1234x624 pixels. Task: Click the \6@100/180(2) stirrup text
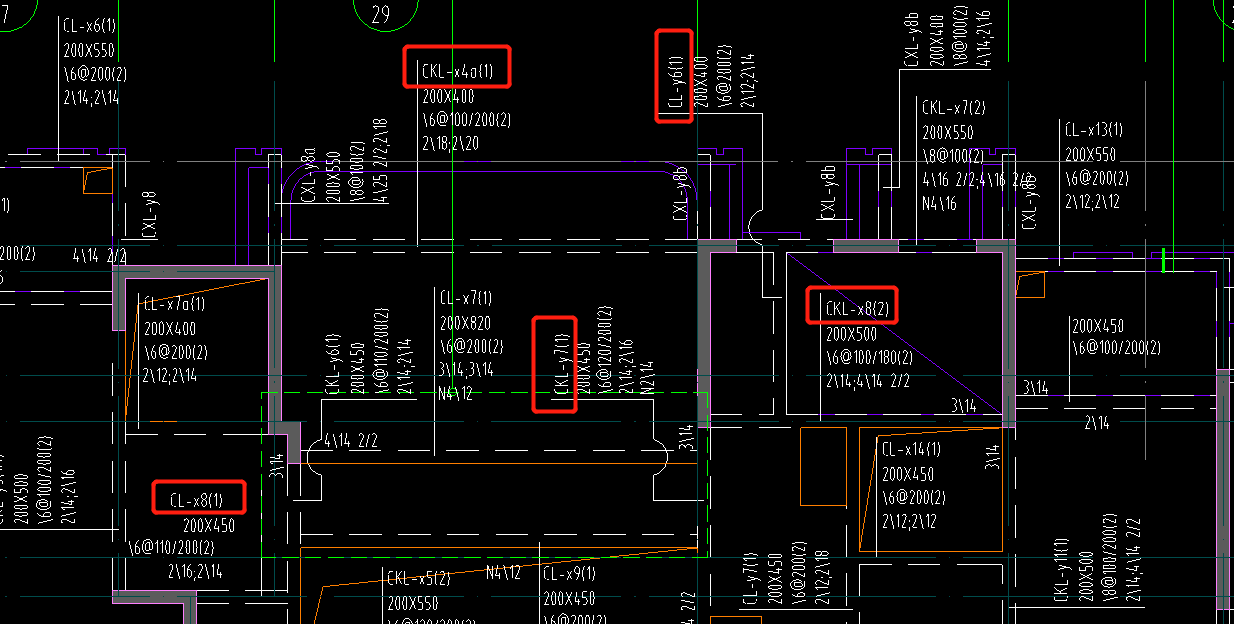click(x=868, y=357)
